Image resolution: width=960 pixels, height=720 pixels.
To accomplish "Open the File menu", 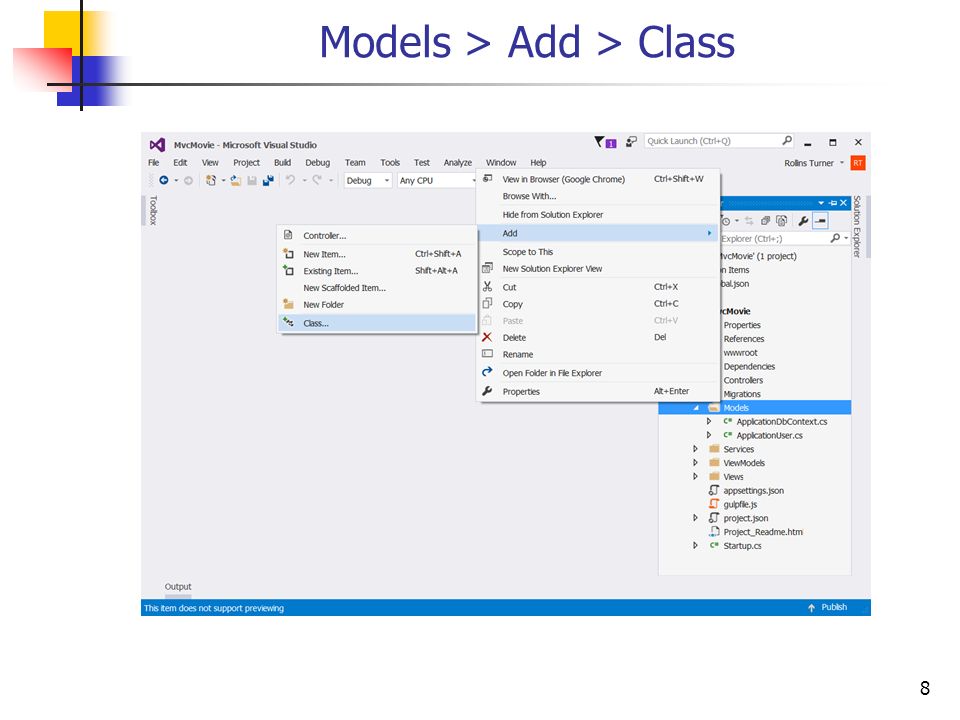I will 154,162.
